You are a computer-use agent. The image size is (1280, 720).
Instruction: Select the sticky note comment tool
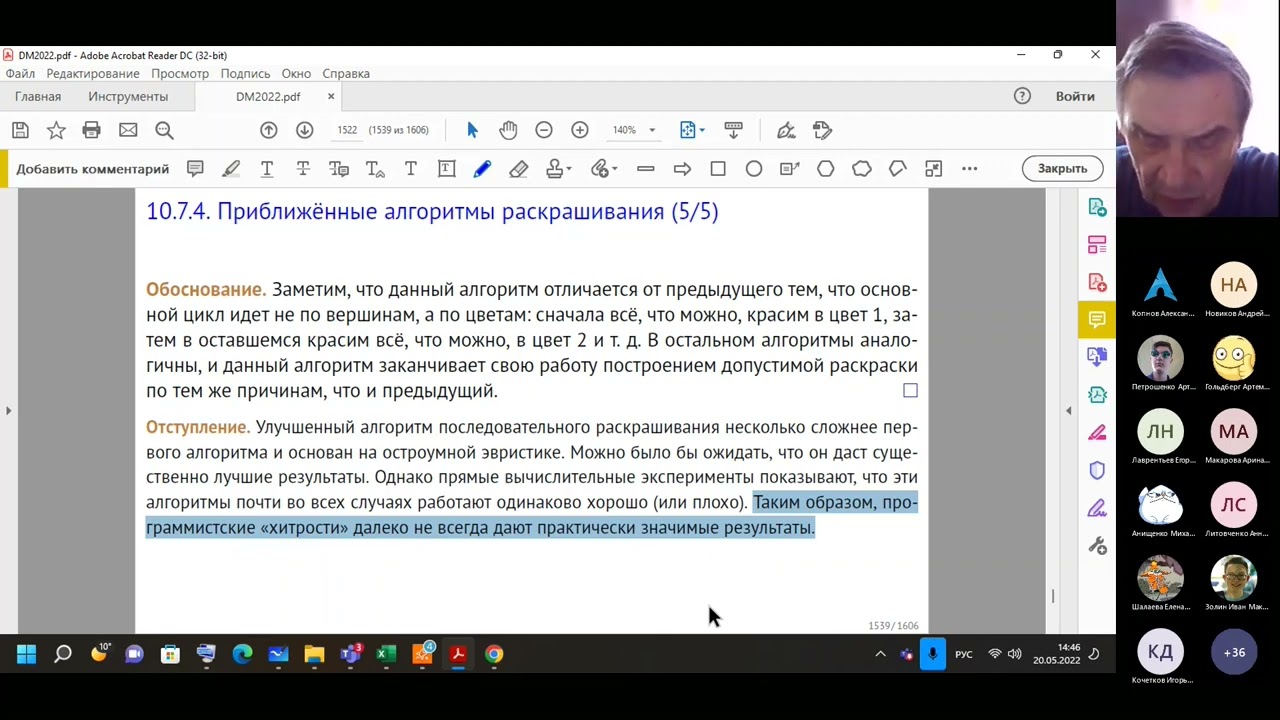(x=195, y=169)
